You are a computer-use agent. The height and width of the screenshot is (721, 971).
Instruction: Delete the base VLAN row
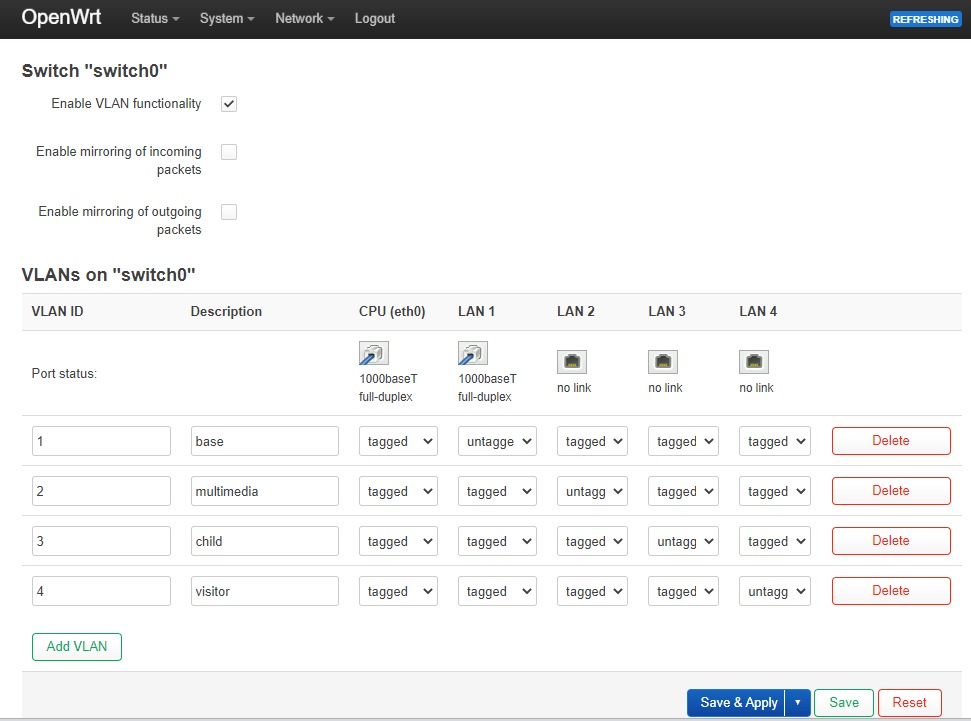(891, 441)
